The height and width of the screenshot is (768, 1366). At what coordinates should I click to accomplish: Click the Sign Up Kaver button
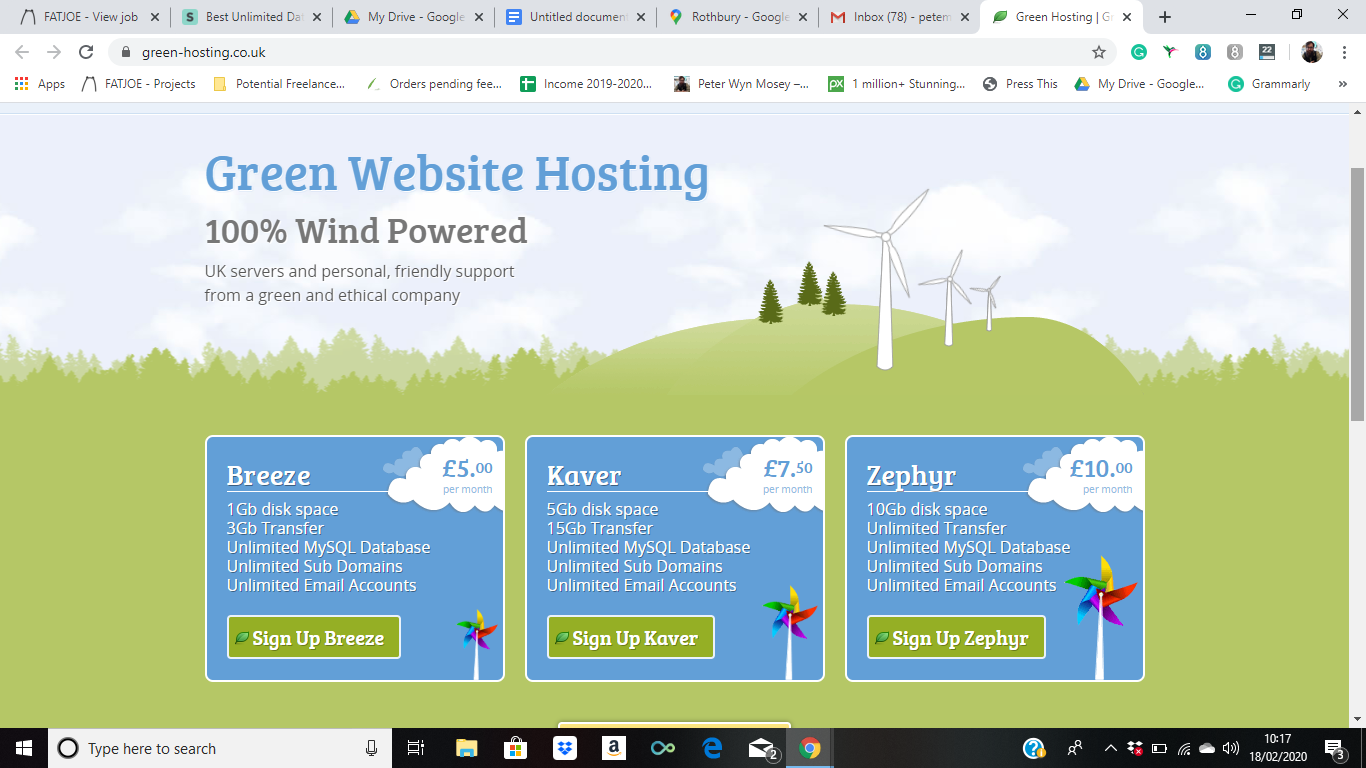point(631,638)
